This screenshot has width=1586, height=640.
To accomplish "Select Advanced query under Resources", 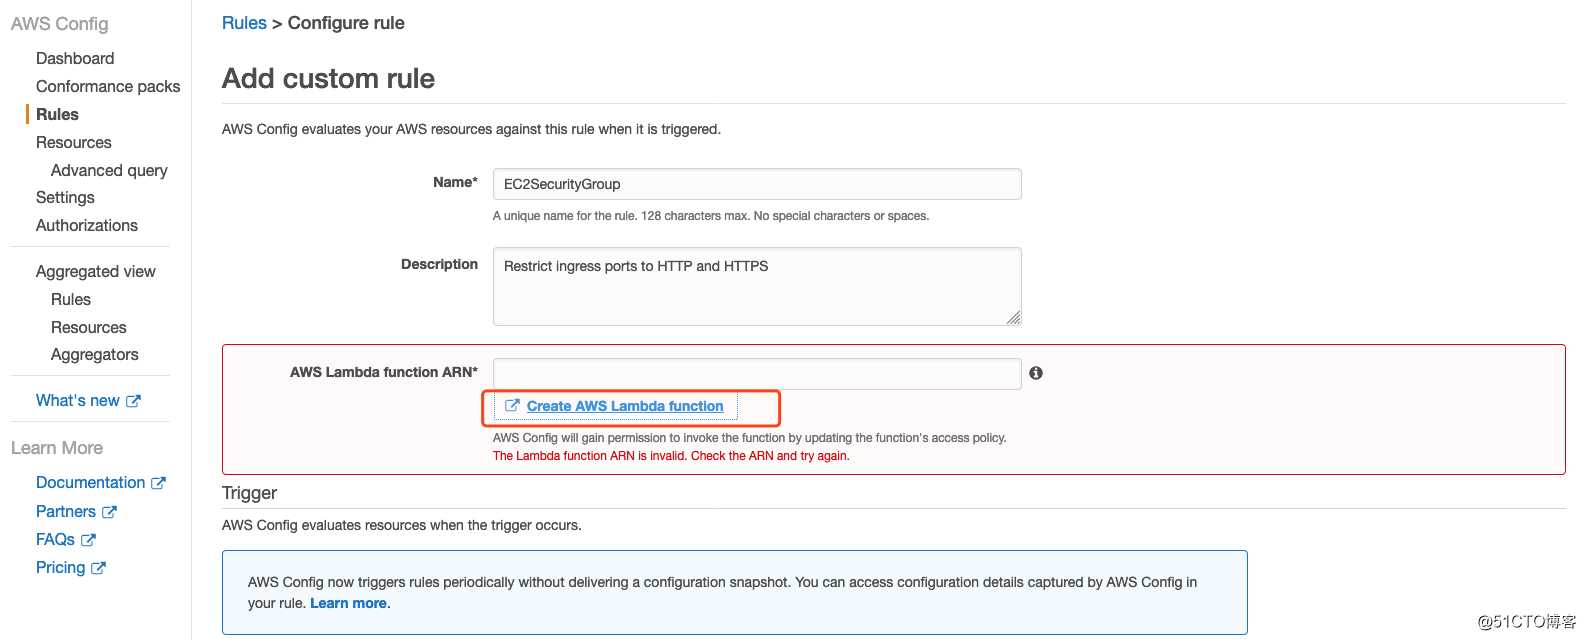I will [x=109, y=170].
